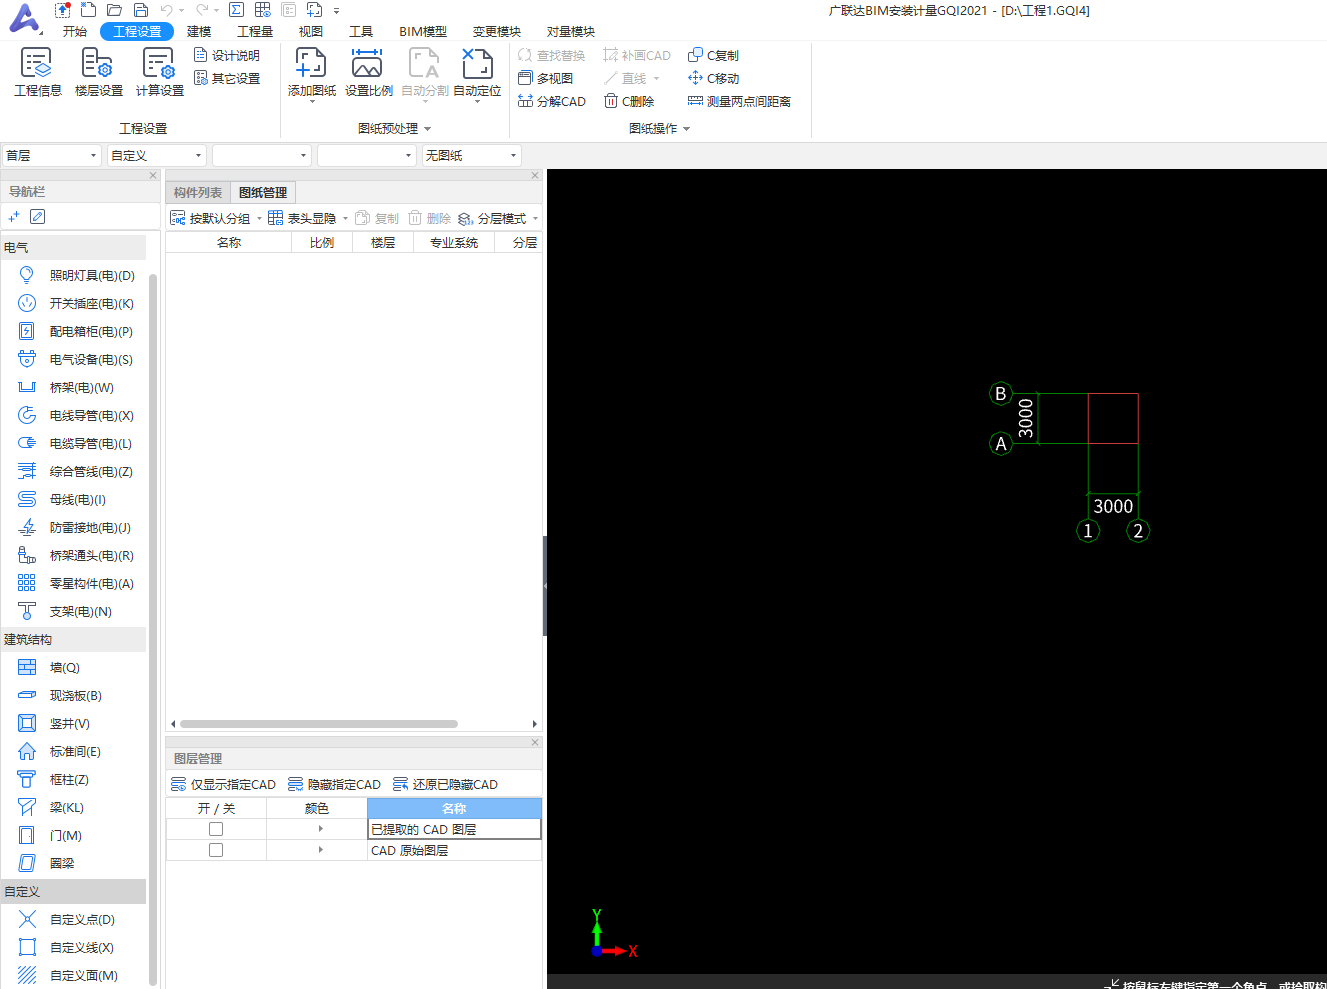Click 设计说明 design notes
Image resolution: width=1327 pixels, height=989 pixels.
pyautogui.click(x=227, y=55)
